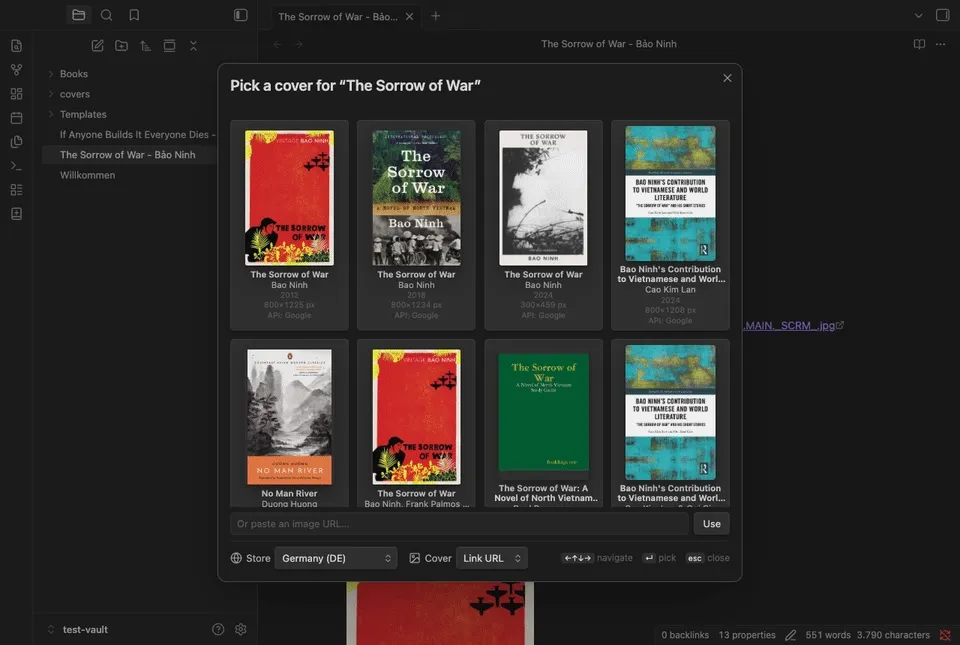960x645 pixels.
Task: Navigate forward arrow in note header
Action: coord(299,44)
